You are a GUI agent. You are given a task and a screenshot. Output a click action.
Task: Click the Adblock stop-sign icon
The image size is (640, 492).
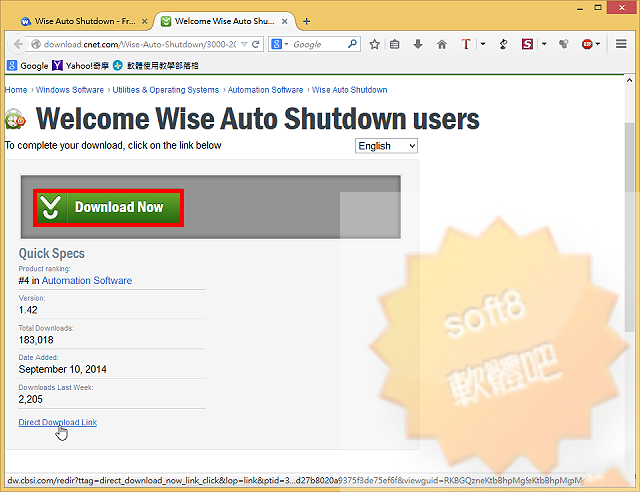(587, 44)
